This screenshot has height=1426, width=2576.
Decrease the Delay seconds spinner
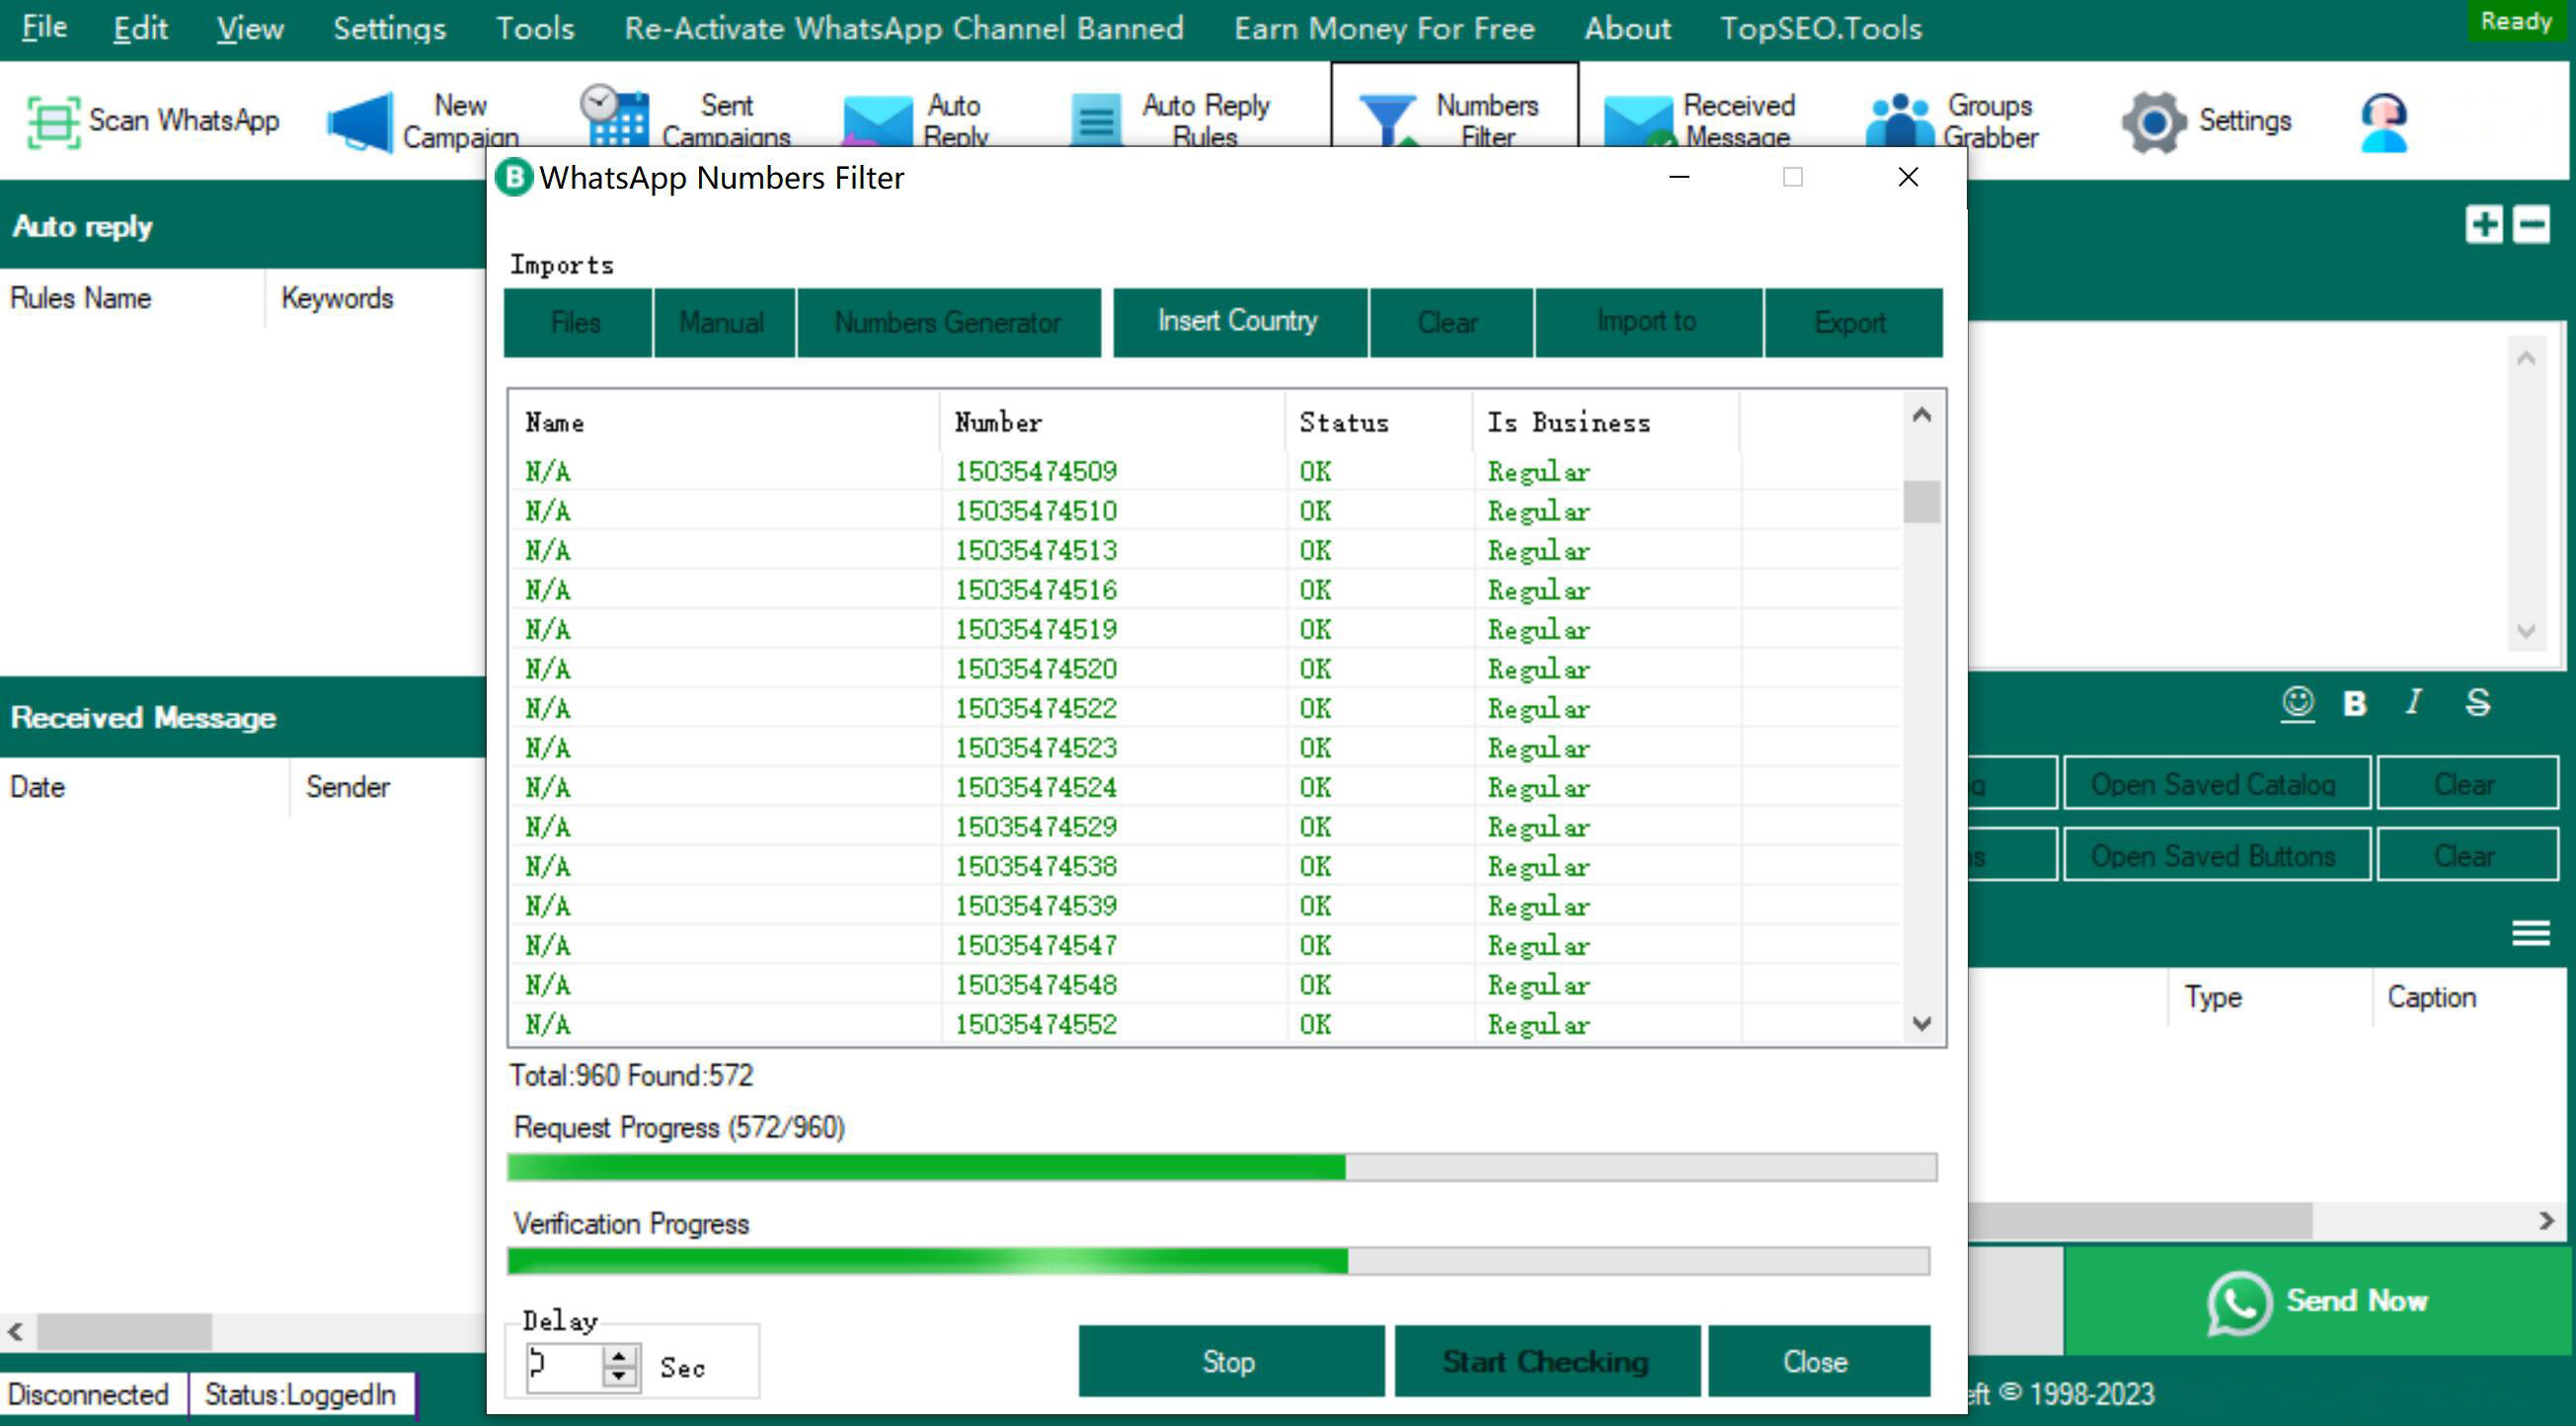[x=619, y=1376]
